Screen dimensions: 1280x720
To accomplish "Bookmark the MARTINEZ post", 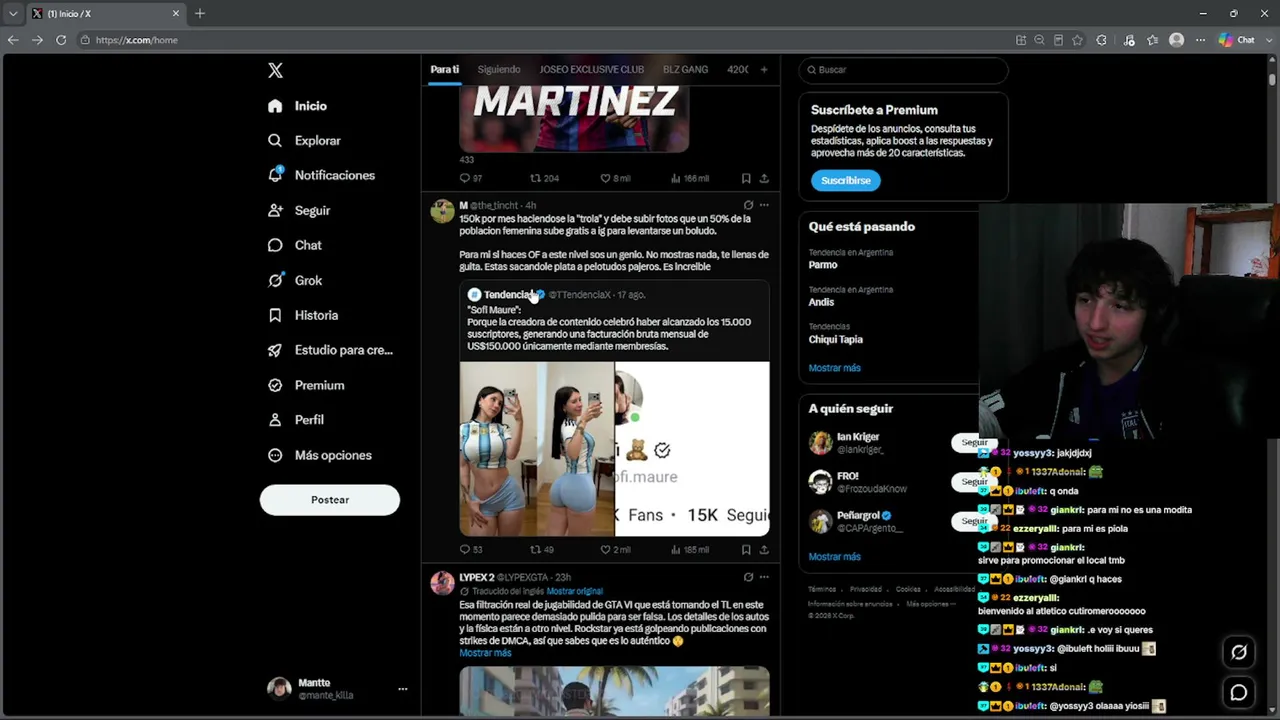I will pos(746,178).
